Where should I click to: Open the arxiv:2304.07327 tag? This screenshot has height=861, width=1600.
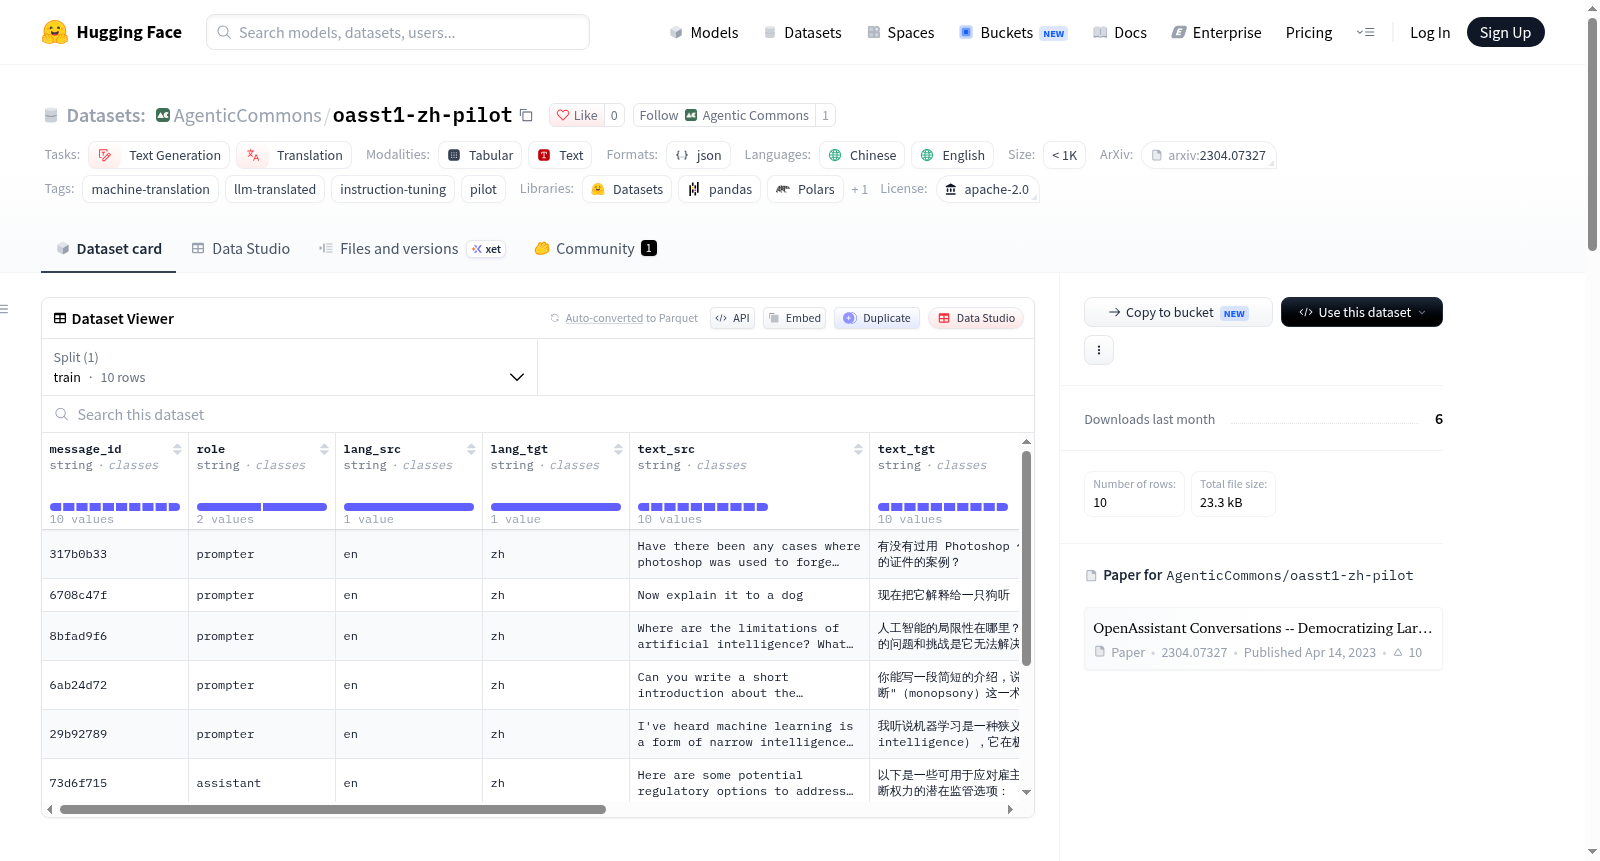(1208, 156)
